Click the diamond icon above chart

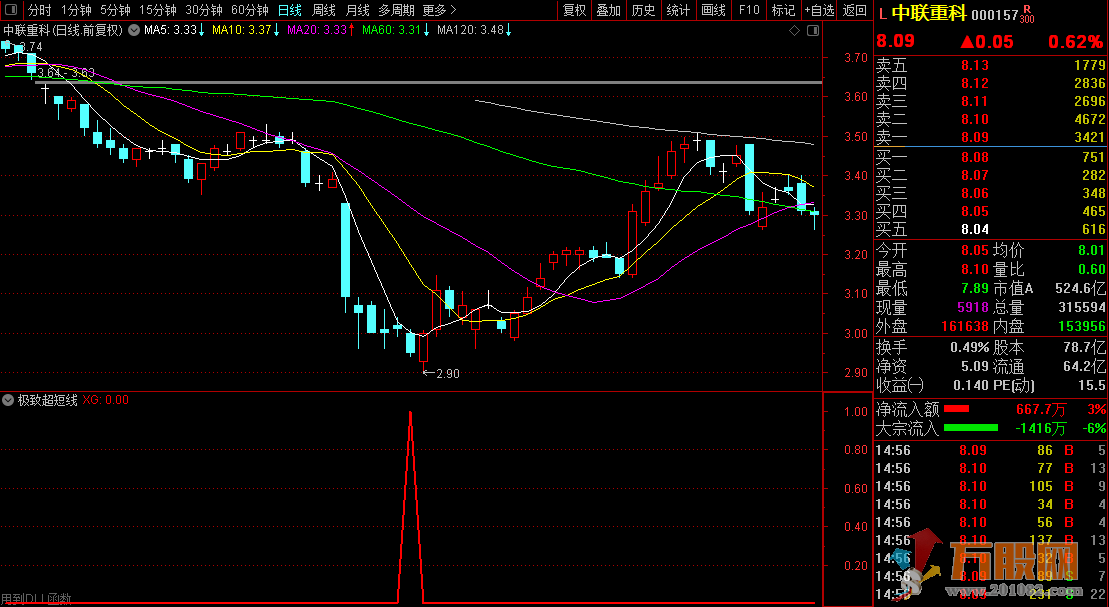(x=794, y=30)
